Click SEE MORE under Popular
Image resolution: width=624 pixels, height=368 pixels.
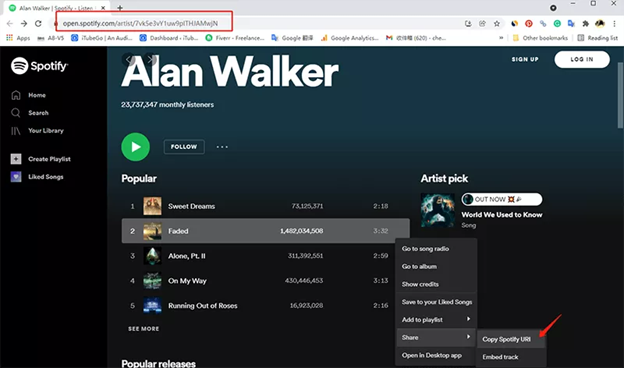tap(144, 329)
